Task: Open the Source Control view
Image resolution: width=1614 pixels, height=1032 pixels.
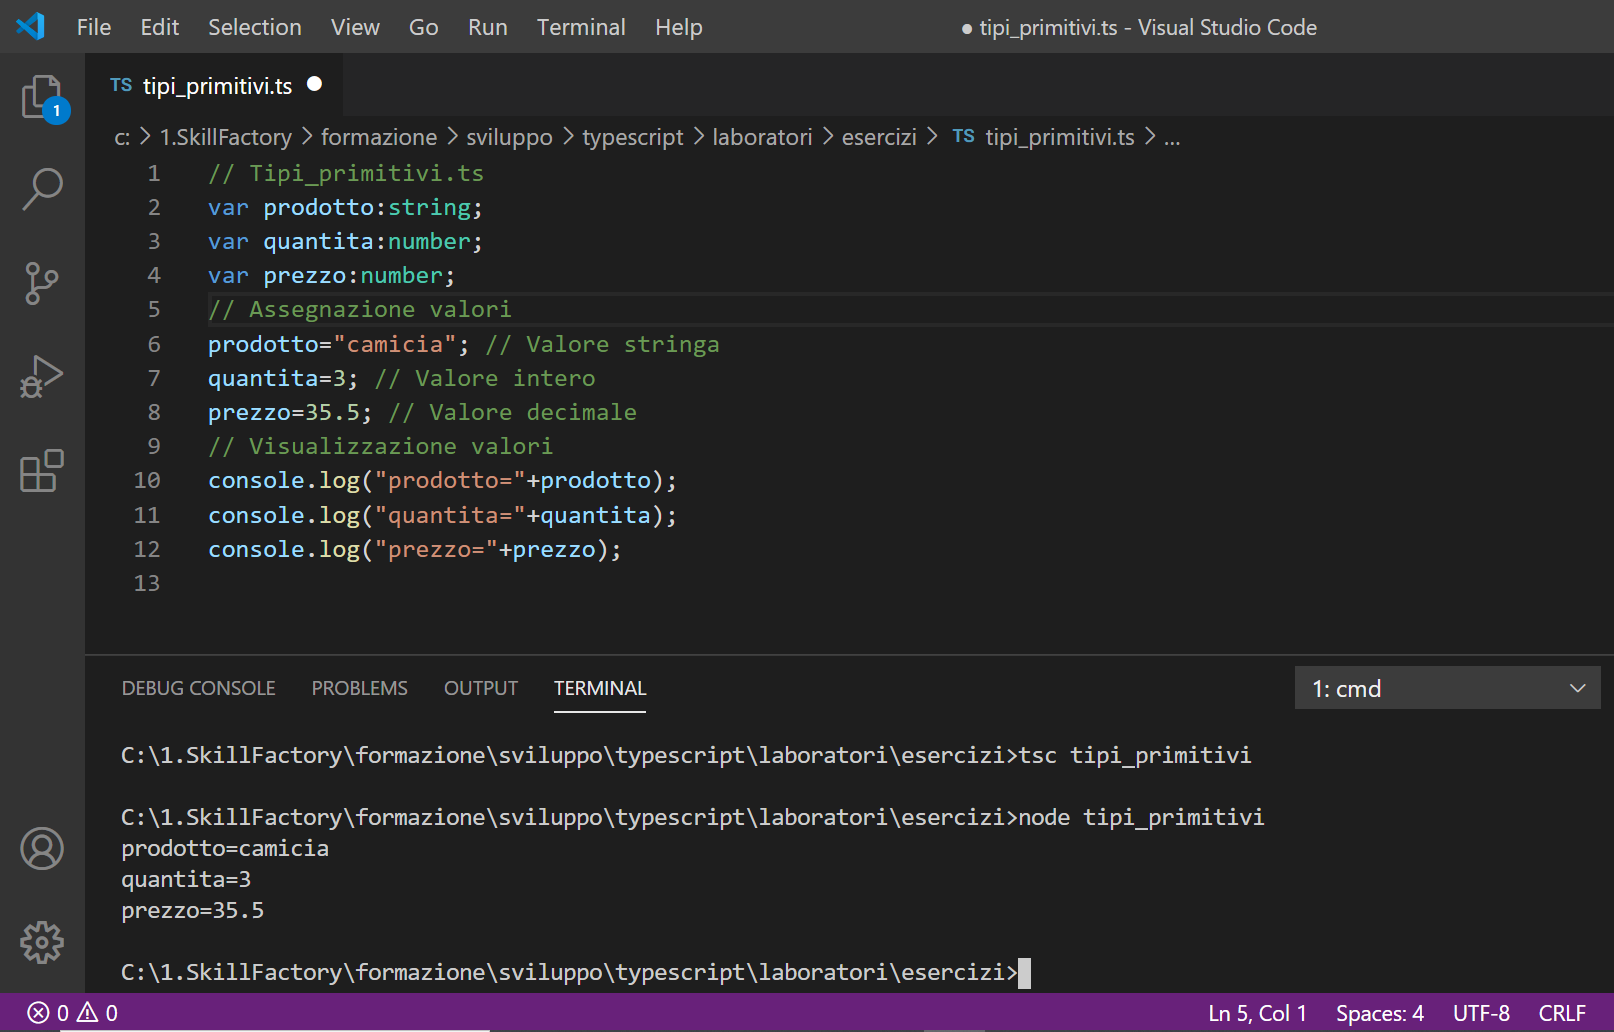Action: pyautogui.click(x=42, y=283)
